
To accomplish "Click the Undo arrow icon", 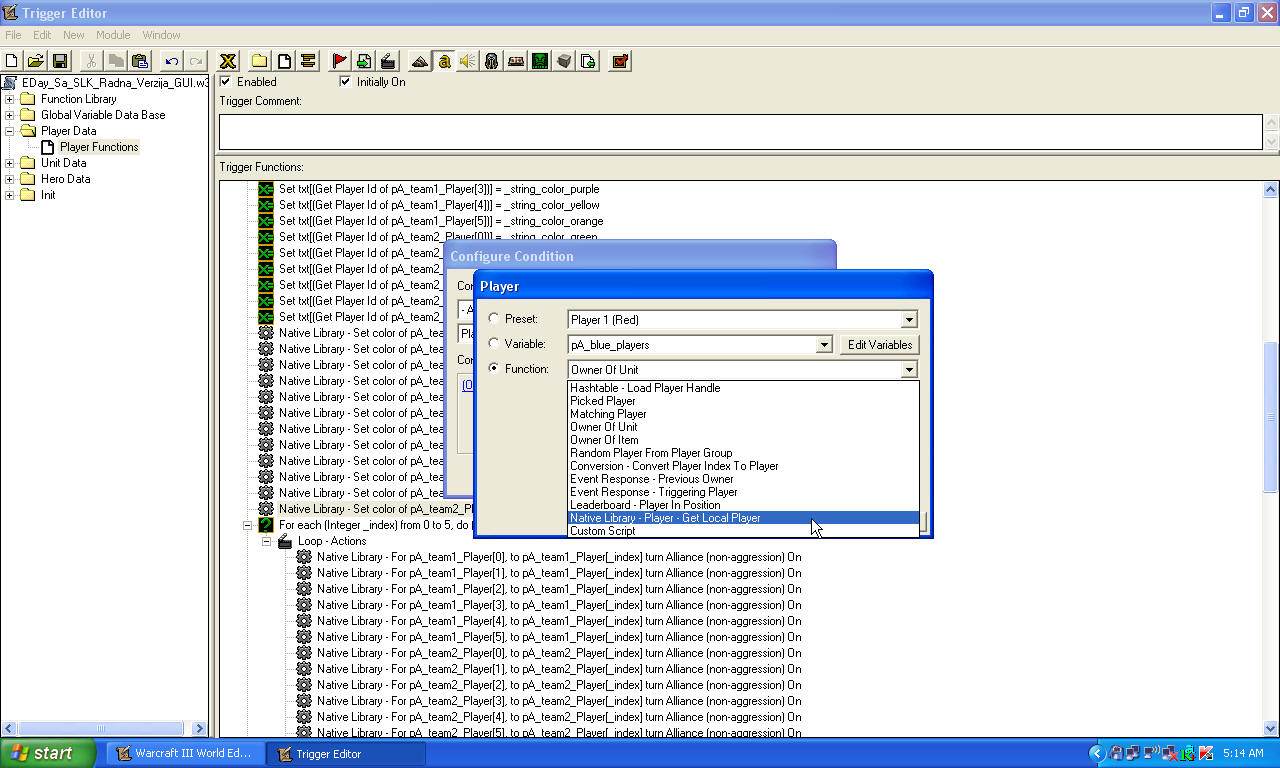I will [x=172, y=61].
